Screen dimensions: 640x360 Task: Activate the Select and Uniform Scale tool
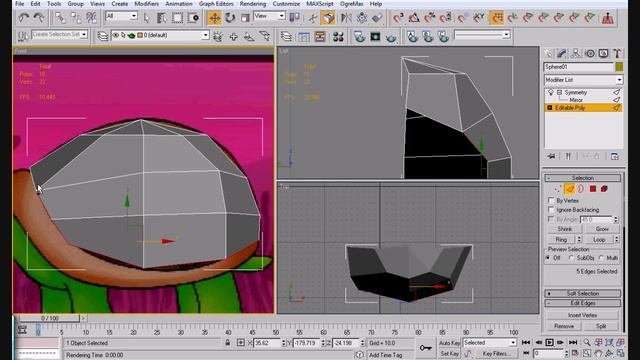click(245, 18)
